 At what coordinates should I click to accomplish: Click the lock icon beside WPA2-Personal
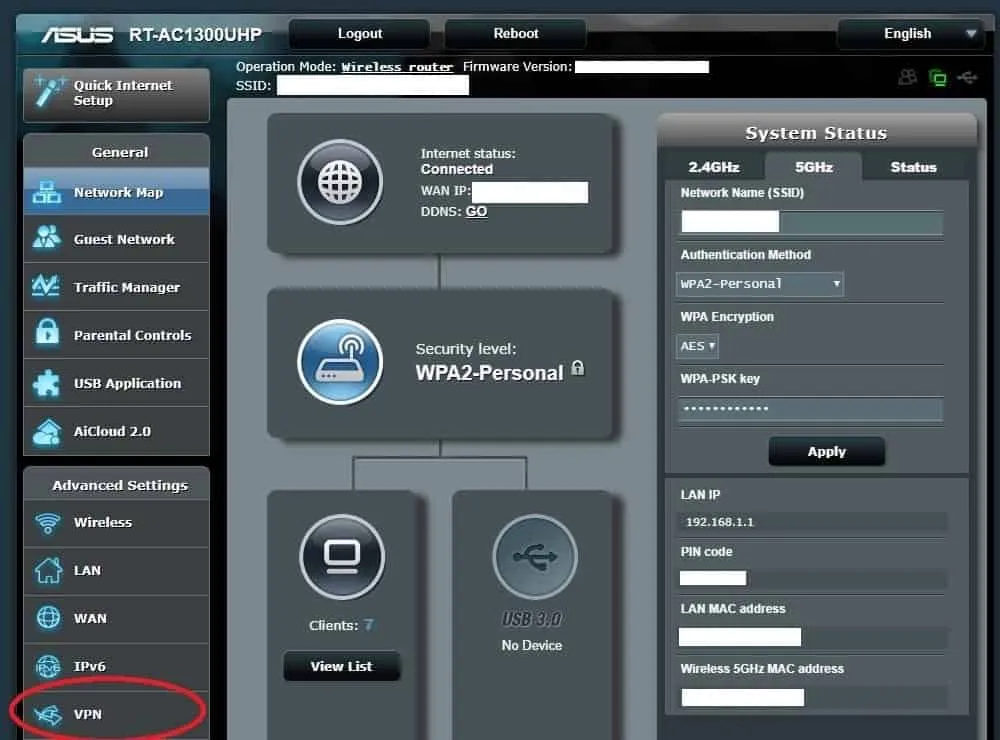click(578, 368)
